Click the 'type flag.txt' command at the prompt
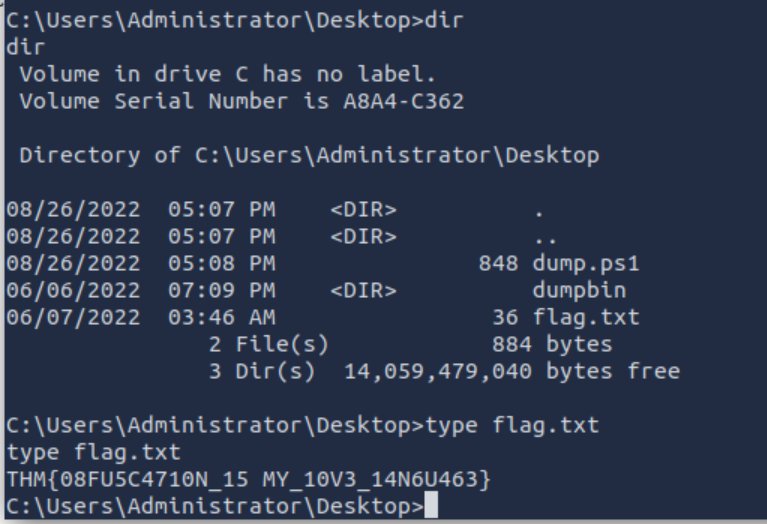The image size is (767, 524). pos(512,425)
